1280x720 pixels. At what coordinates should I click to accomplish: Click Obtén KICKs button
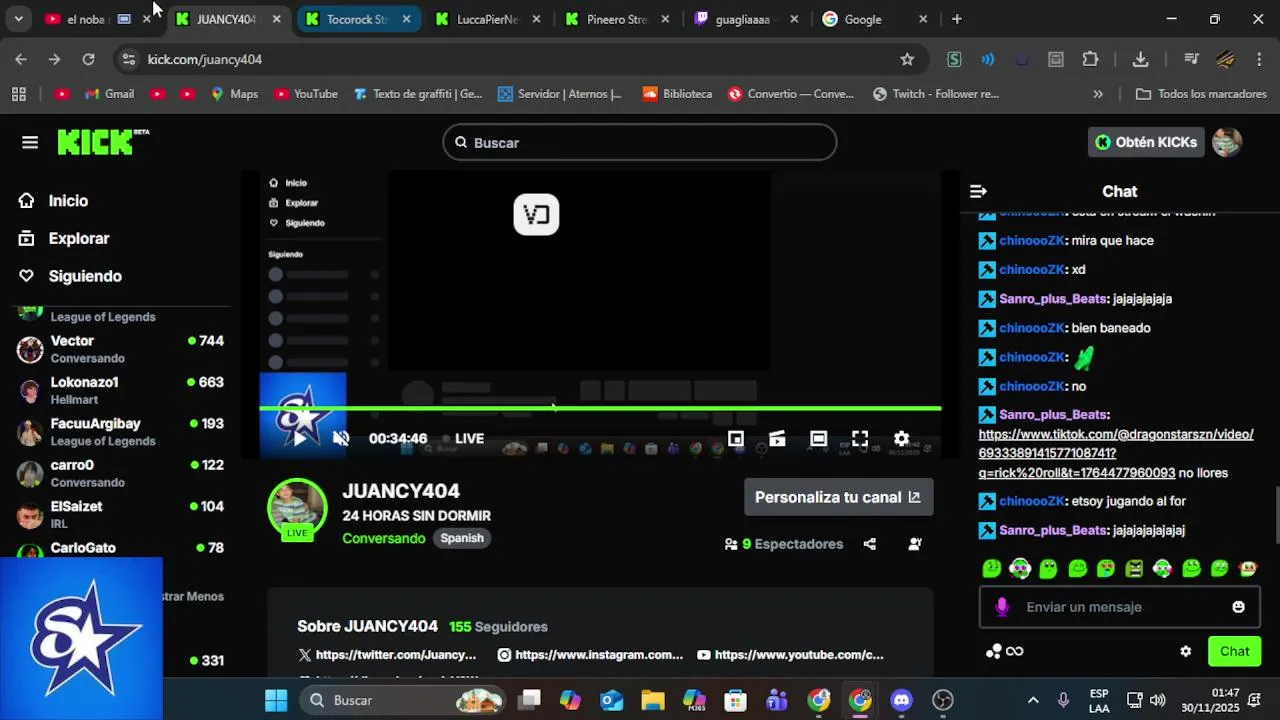point(1146,142)
